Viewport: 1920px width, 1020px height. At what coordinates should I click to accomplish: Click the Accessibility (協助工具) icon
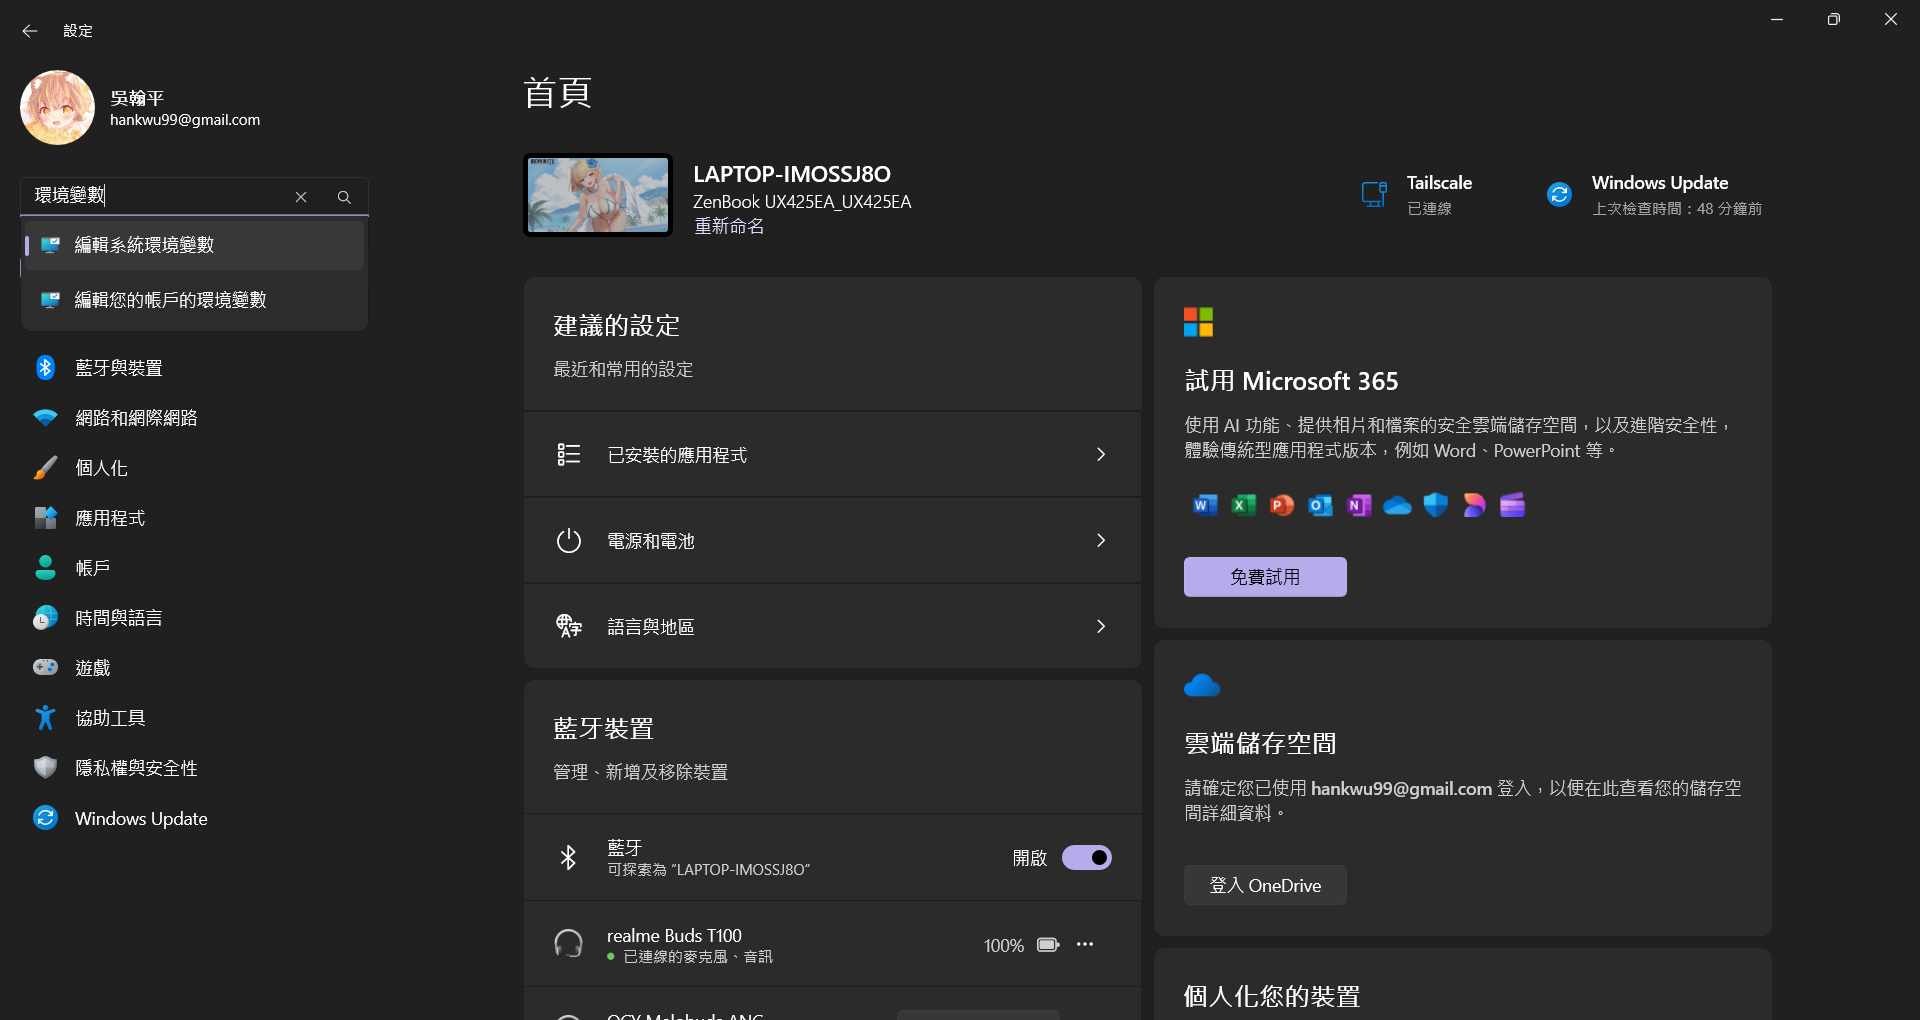click(x=46, y=718)
